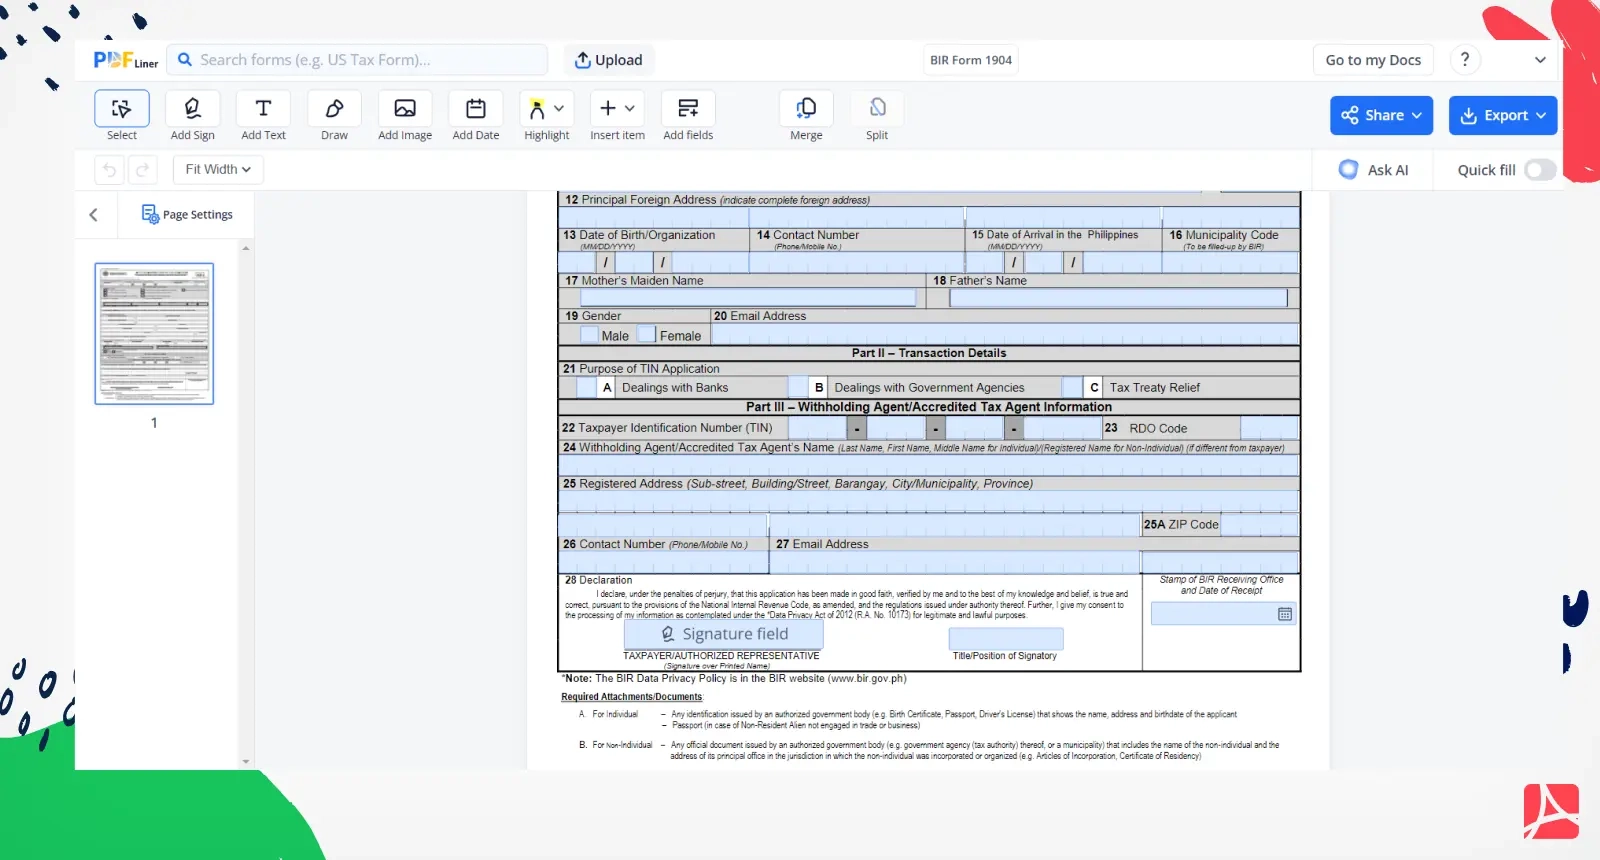Click the Principal Foreign Address field
This screenshot has height=860, width=1600.
click(x=928, y=217)
